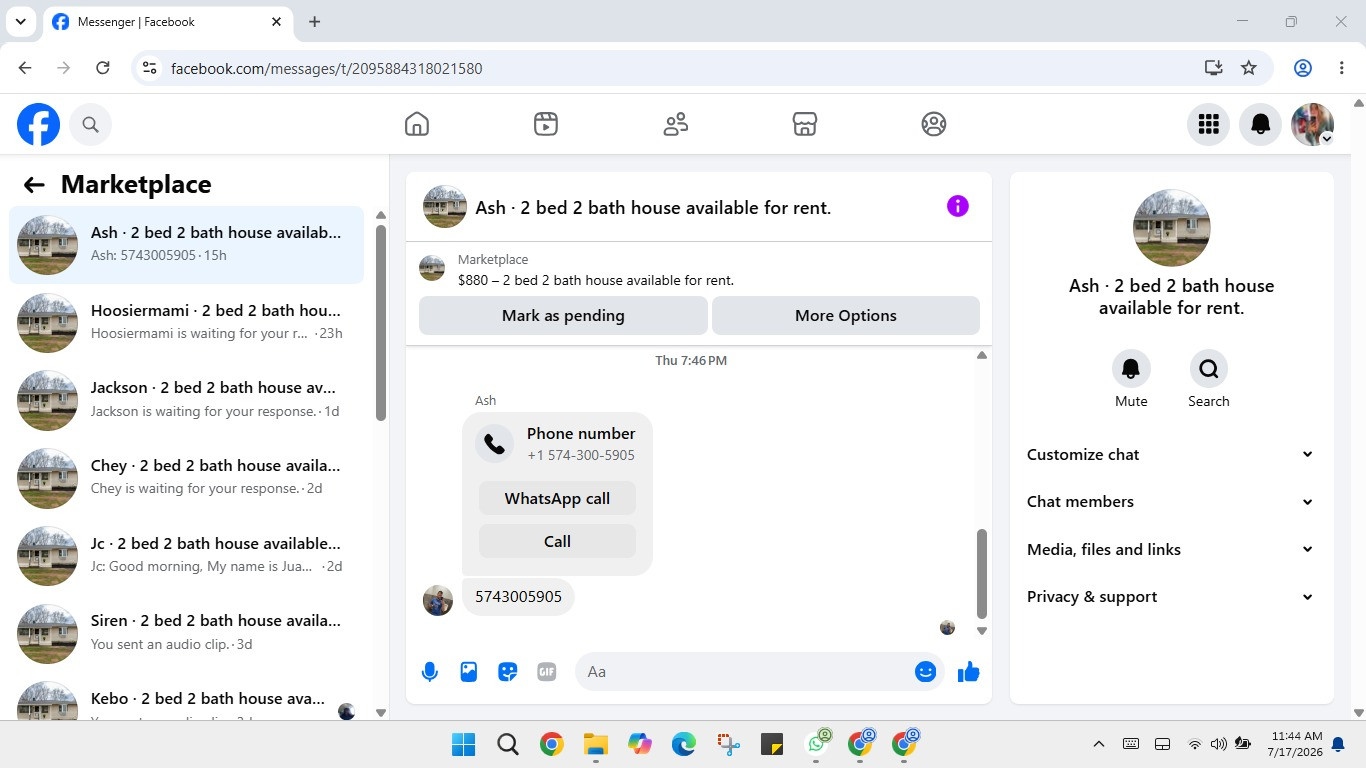
Task: Open the emoji picker
Action: pyautogui.click(x=926, y=672)
